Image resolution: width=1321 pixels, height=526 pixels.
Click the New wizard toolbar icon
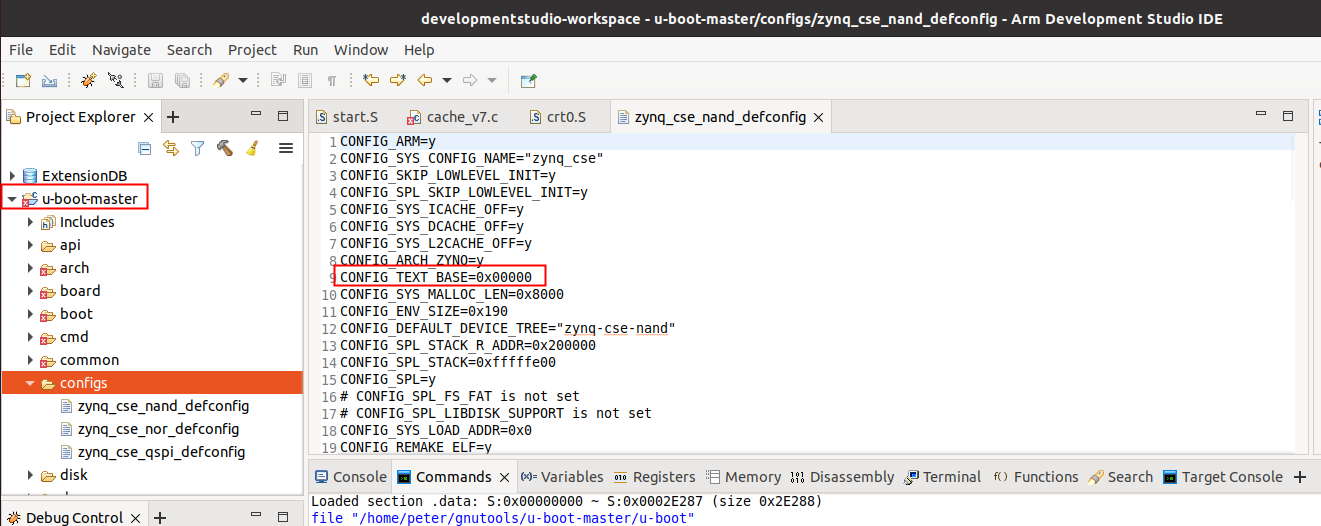click(x=23, y=81)
